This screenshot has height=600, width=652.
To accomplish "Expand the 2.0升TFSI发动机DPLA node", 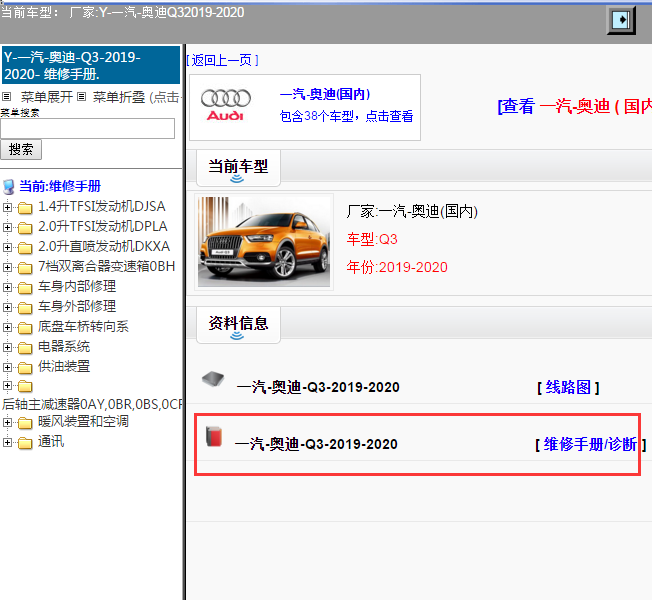I will 7,227.
